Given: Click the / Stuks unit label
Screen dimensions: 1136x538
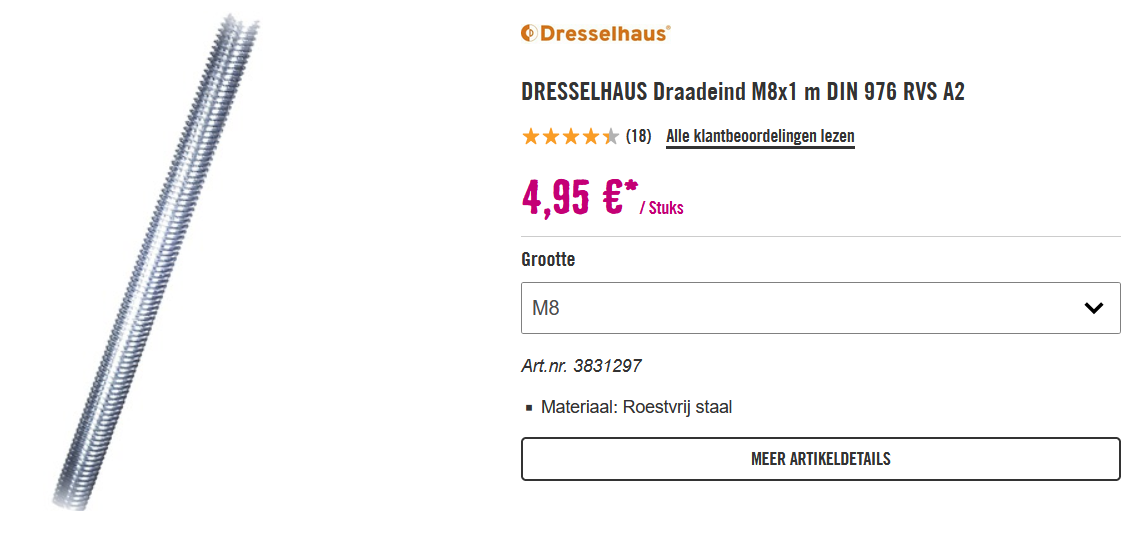Looking at the screenshot, I should pos(661,209).
